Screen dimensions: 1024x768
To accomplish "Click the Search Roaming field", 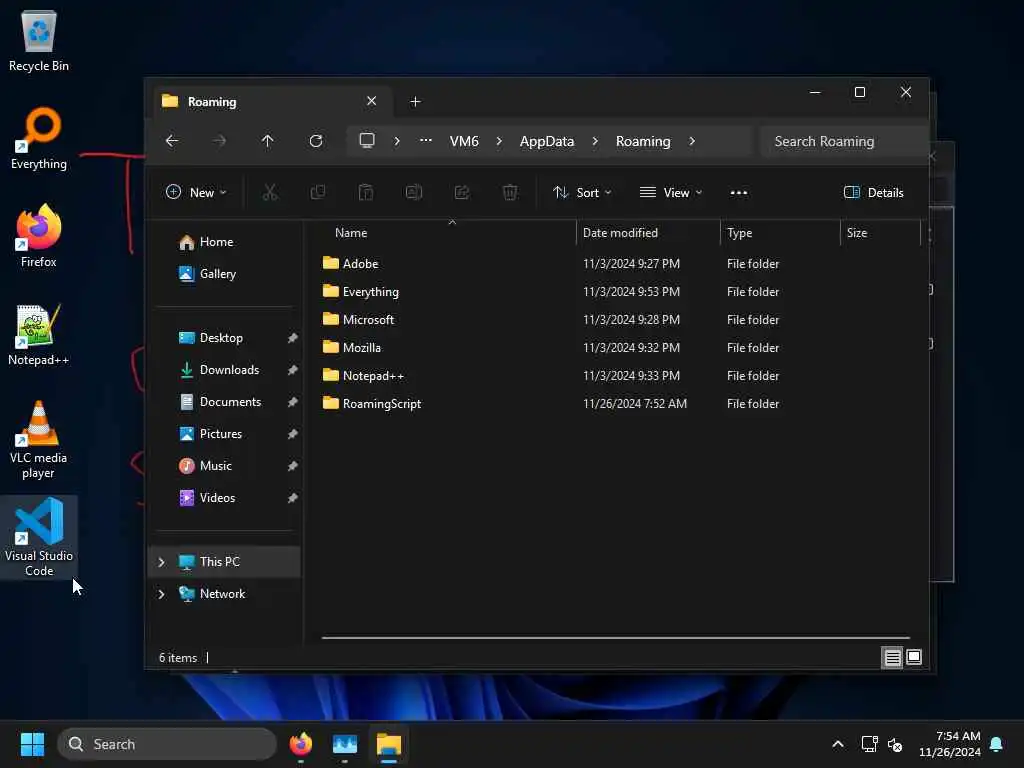I will click(844, 141).
